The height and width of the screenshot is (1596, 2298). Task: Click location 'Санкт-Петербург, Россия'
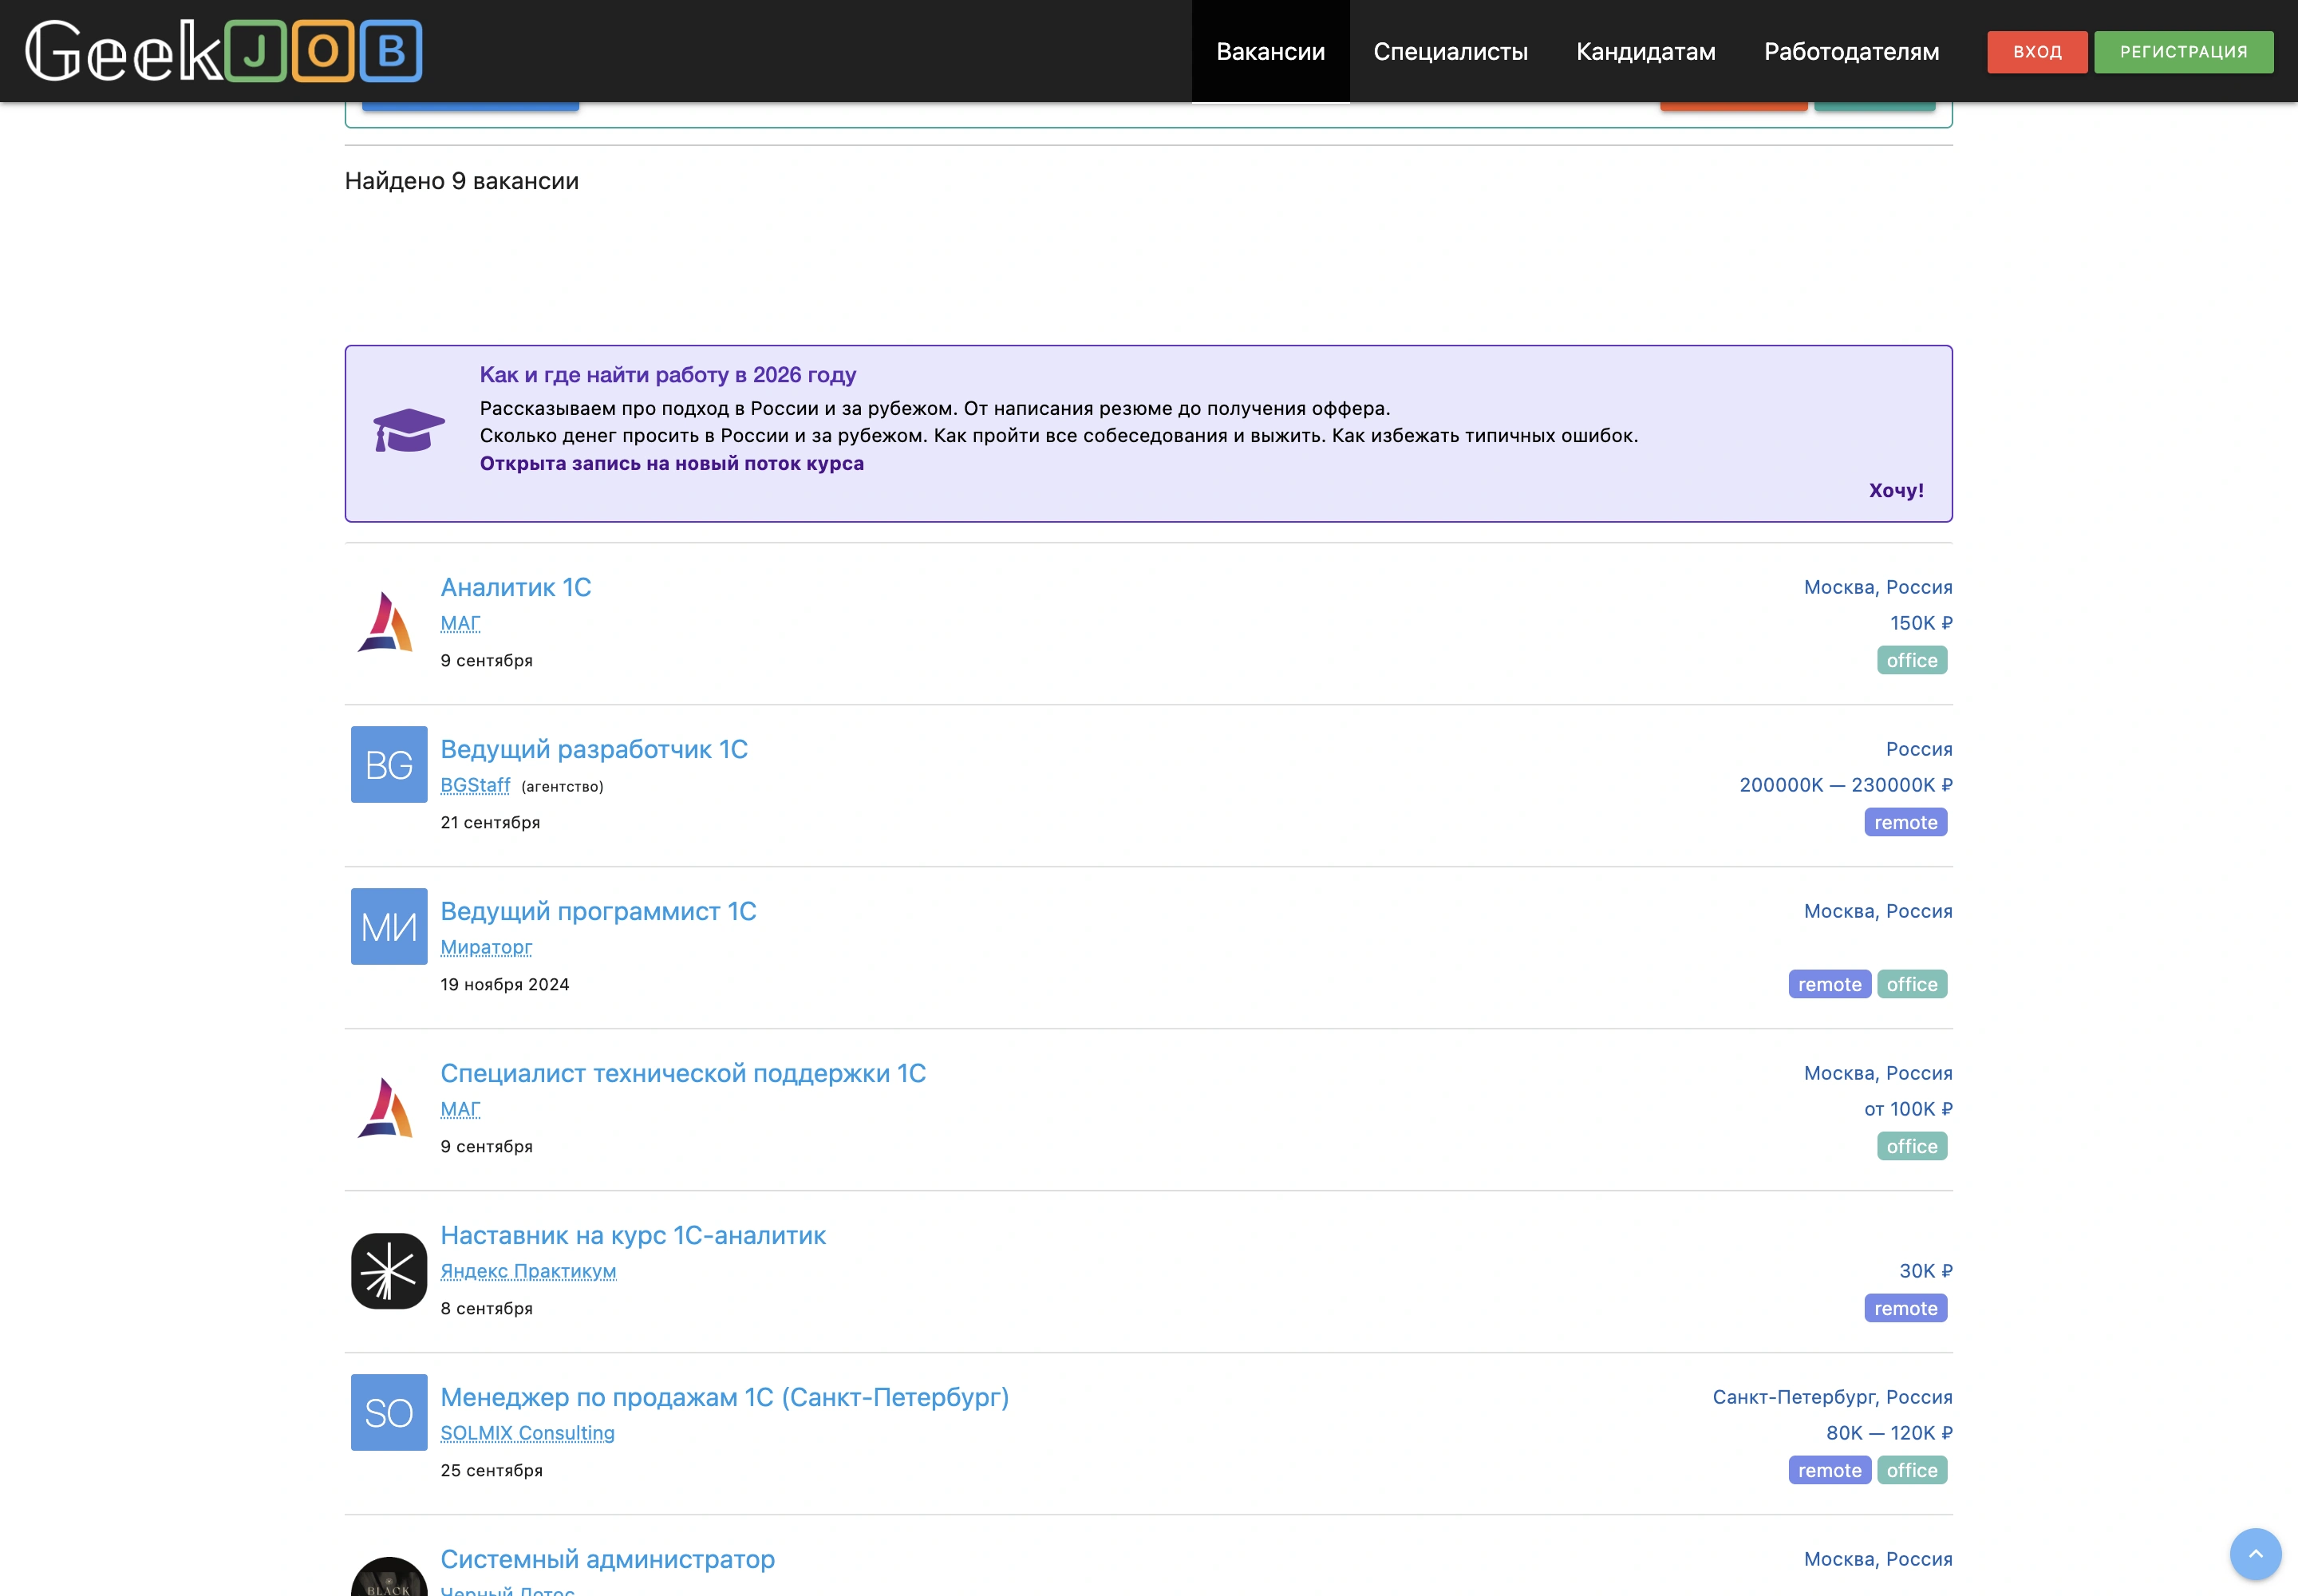[x=1832, y=1397]
